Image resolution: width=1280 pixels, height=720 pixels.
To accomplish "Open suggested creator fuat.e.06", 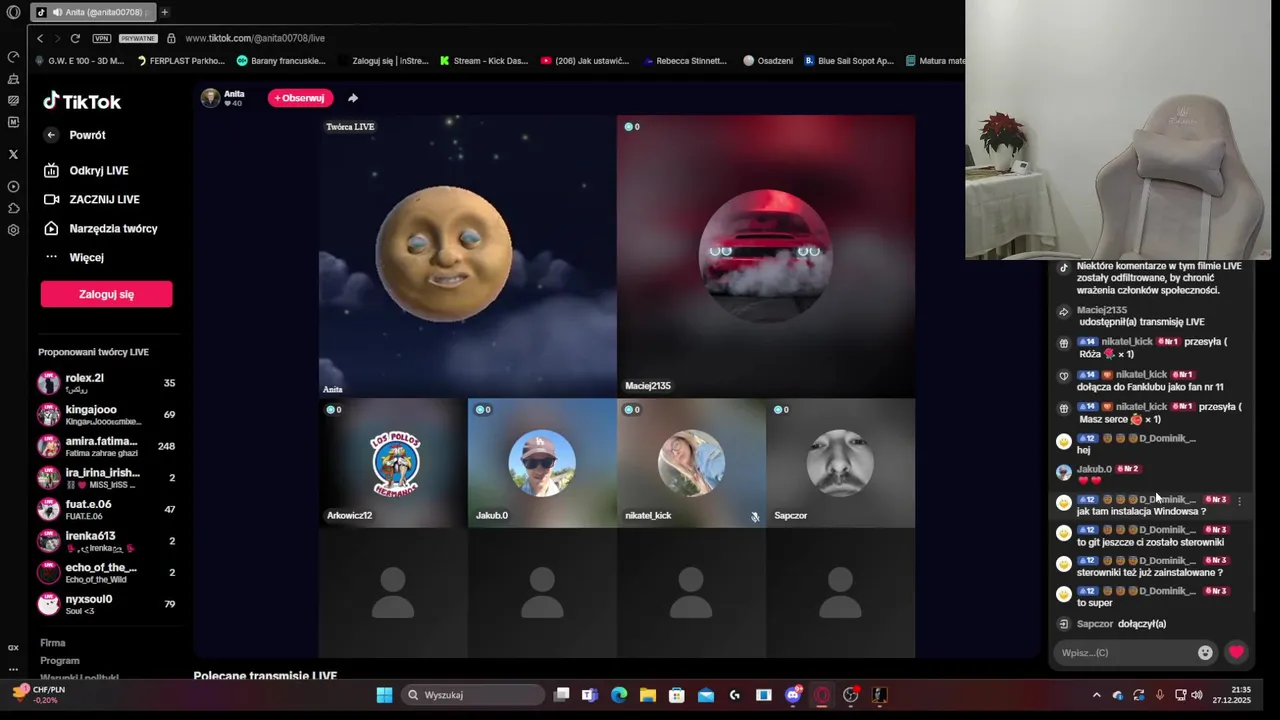I will tap(106, 509).
